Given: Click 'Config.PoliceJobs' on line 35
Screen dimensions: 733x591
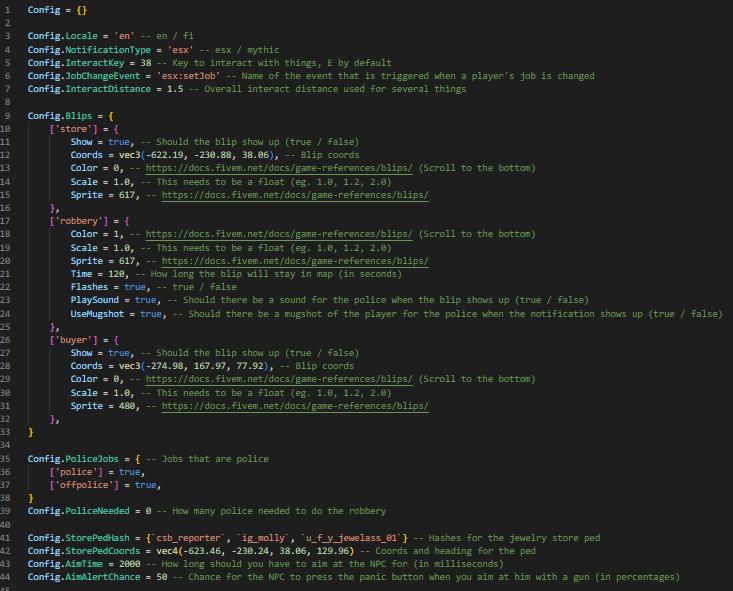Looking at the screenshot, I should 73,459.
